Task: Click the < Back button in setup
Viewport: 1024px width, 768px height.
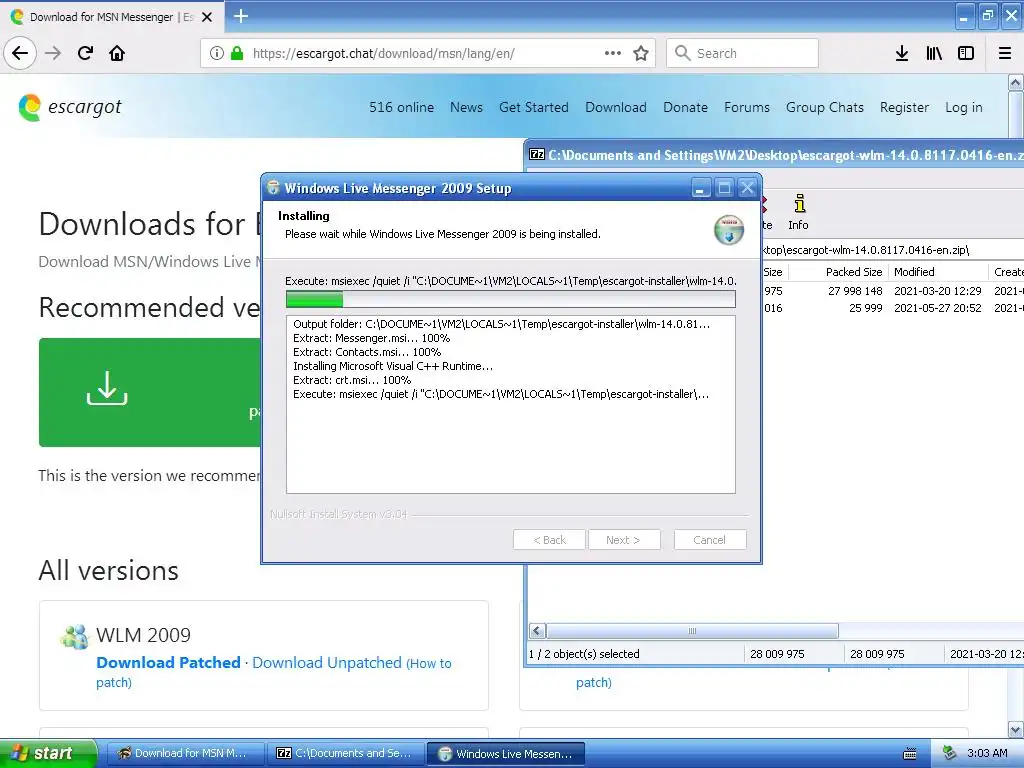Action: tap(549, 539)
